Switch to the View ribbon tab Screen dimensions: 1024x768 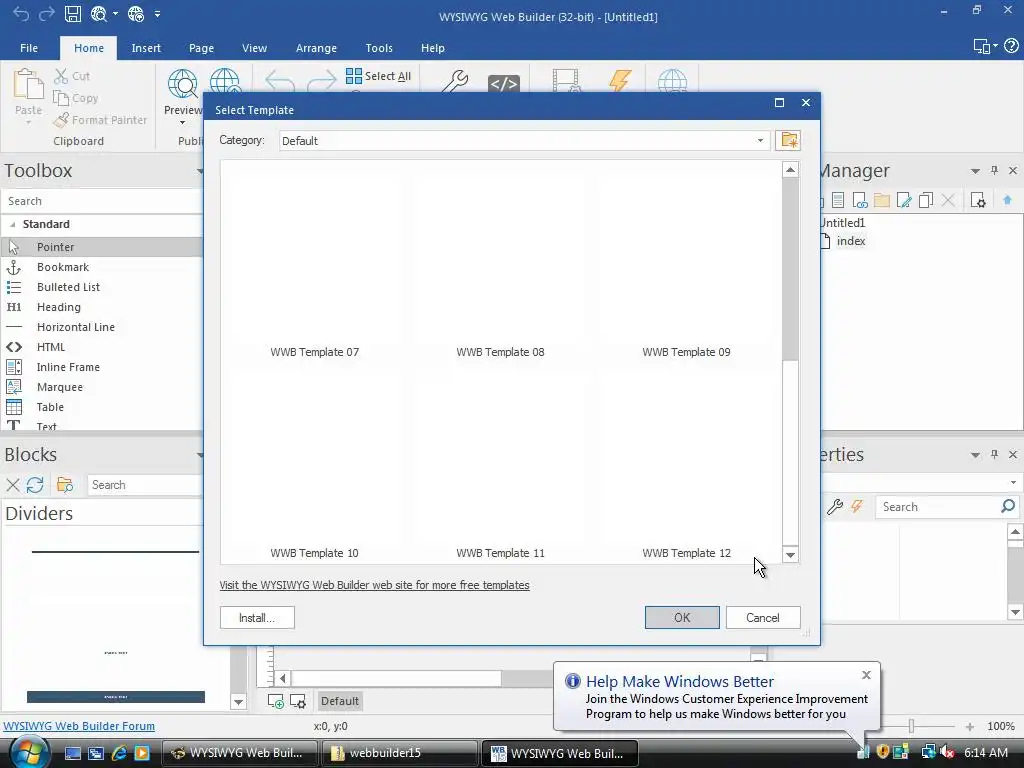click(x=254, y=48)
